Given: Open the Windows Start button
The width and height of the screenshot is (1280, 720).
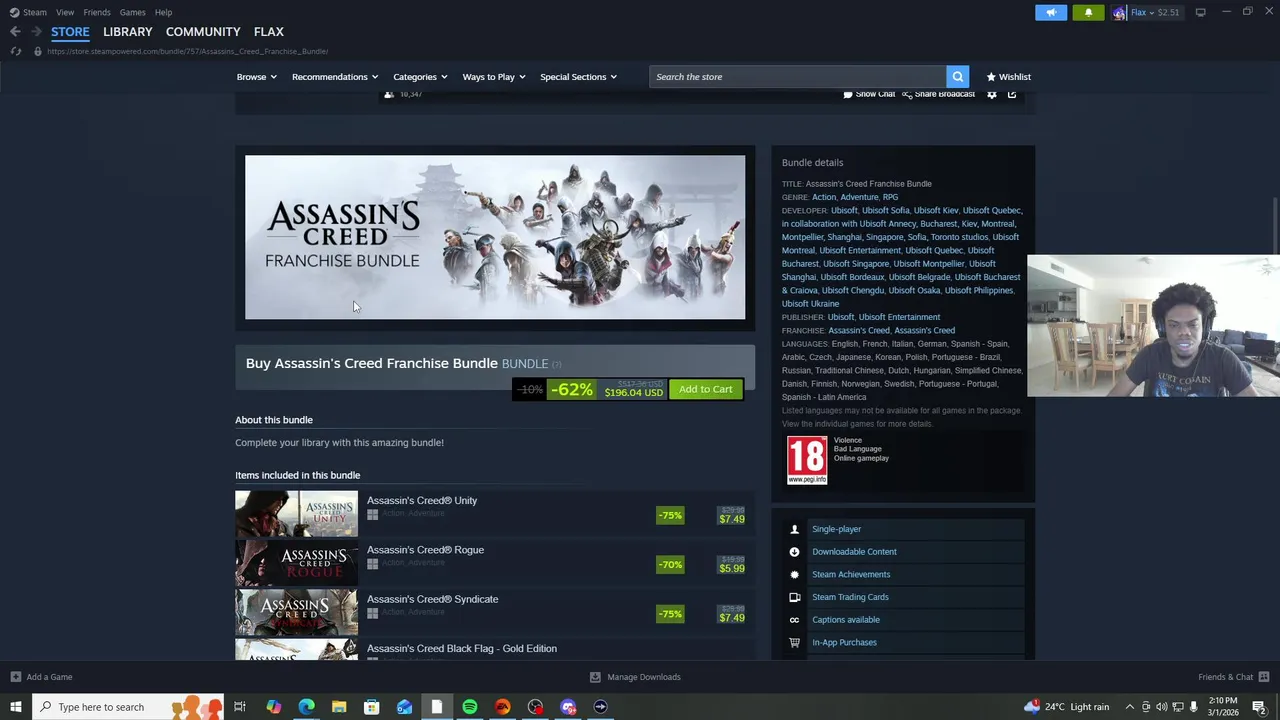Looking at the screenshot, I should click(x=15, y=707).
